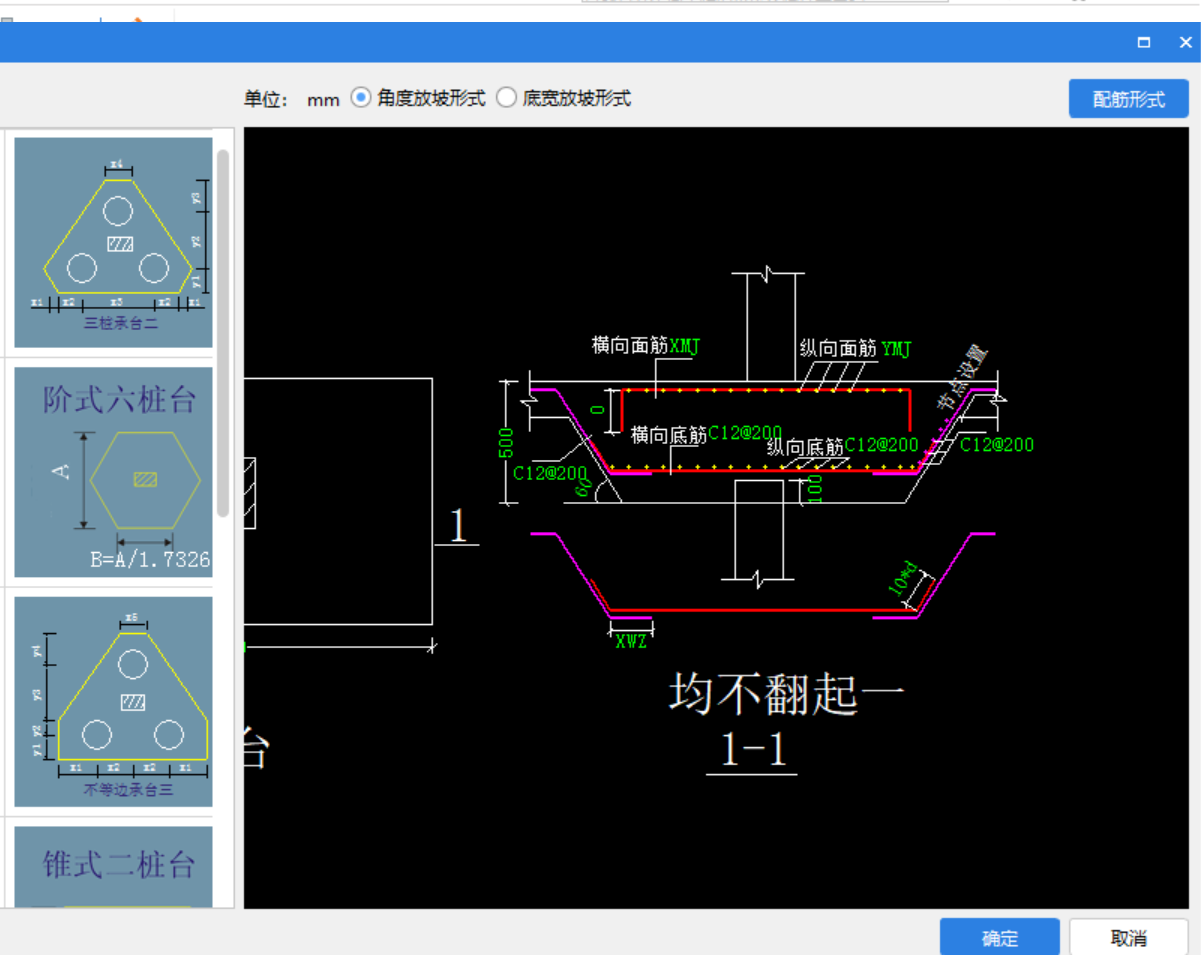Cancel the dialog with 取消
Viewport: 1201px width, 955px height.
coord(1128,938)
